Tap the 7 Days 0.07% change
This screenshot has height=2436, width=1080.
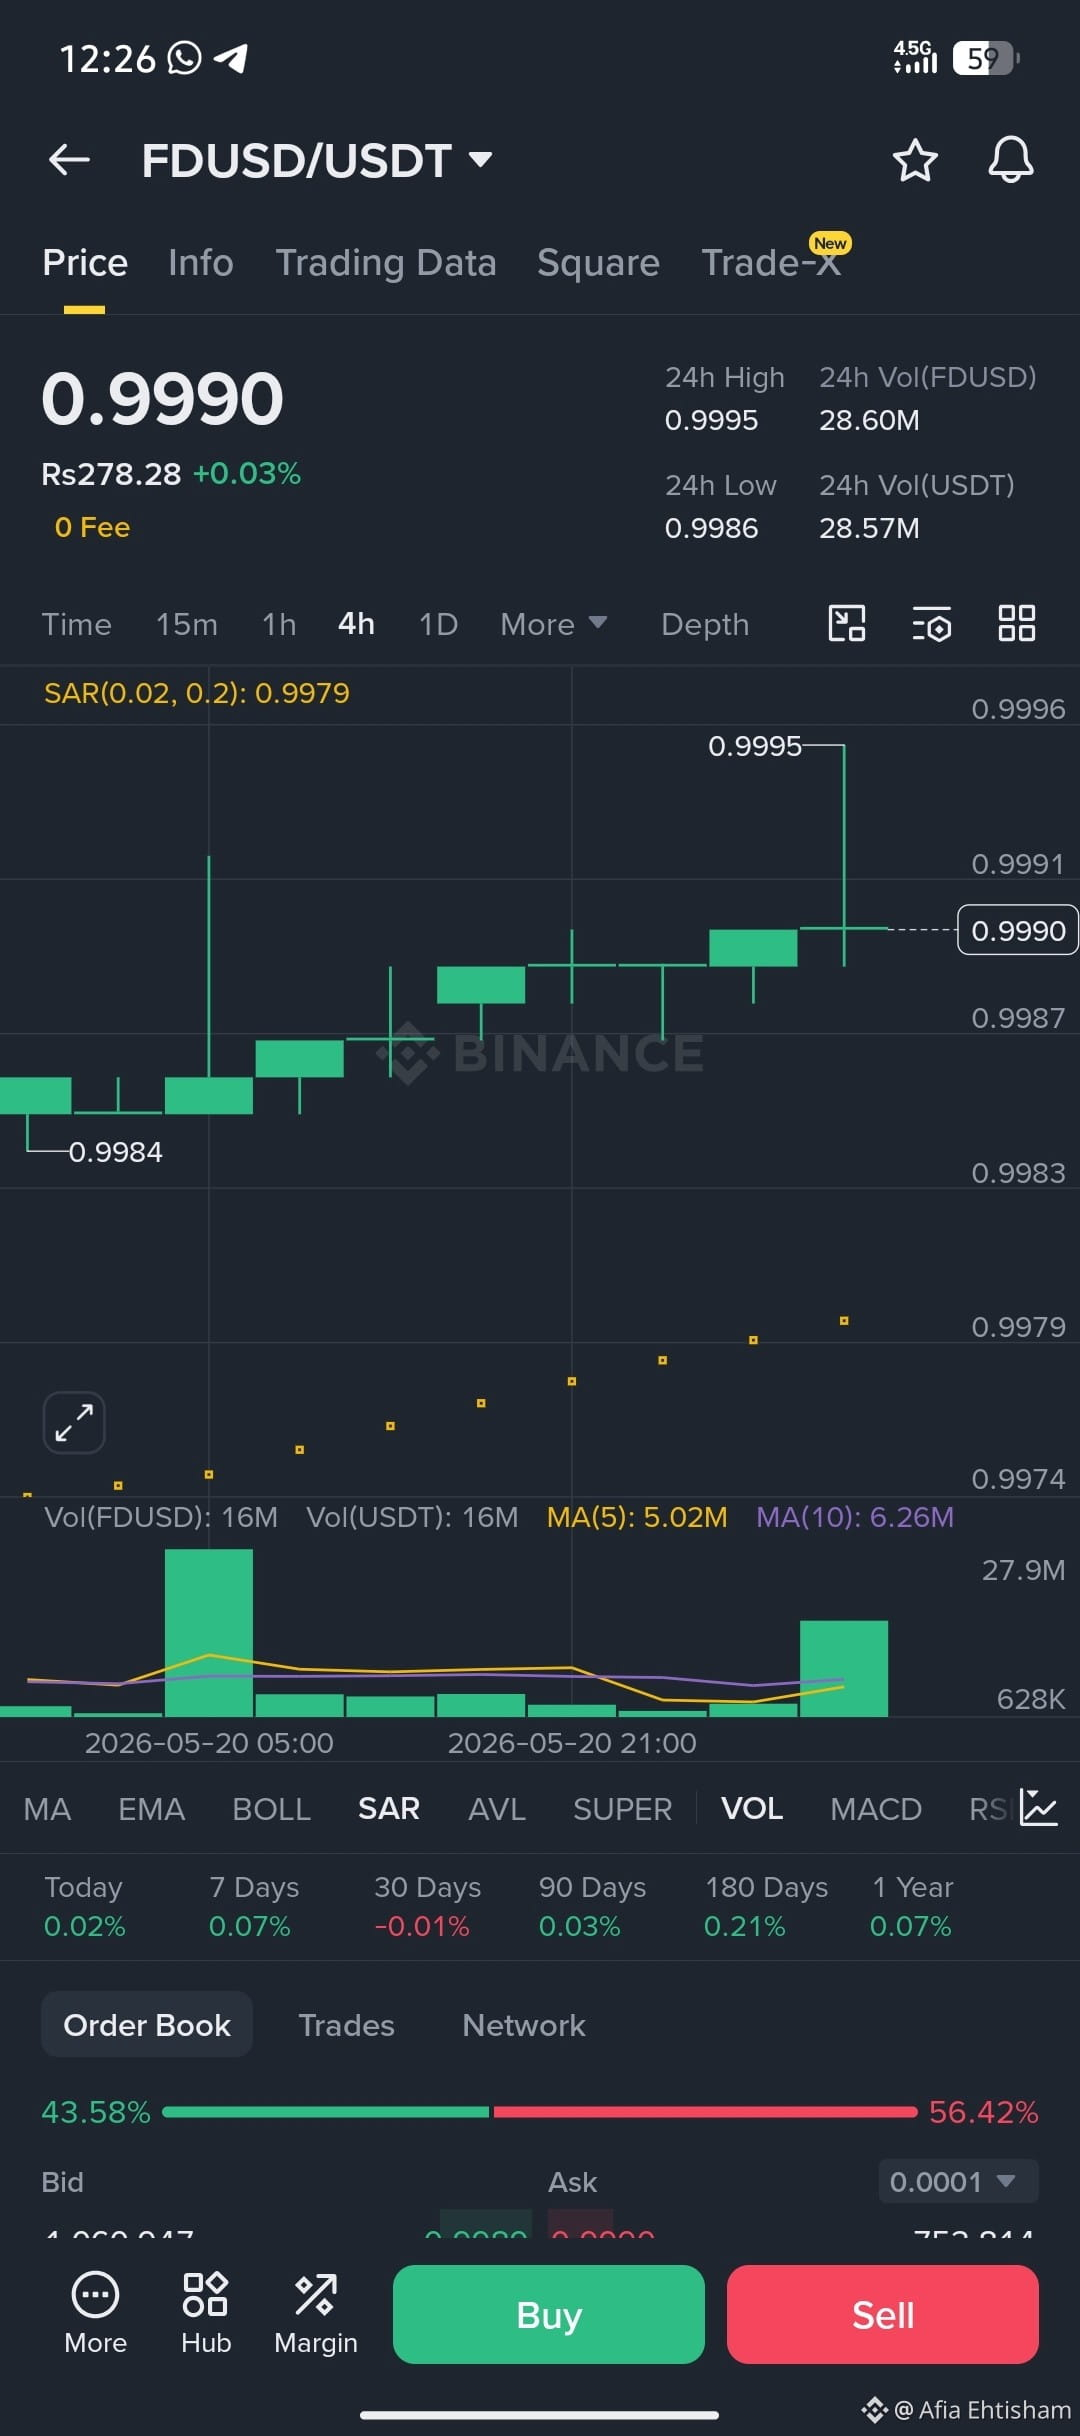coord(254,1906)
